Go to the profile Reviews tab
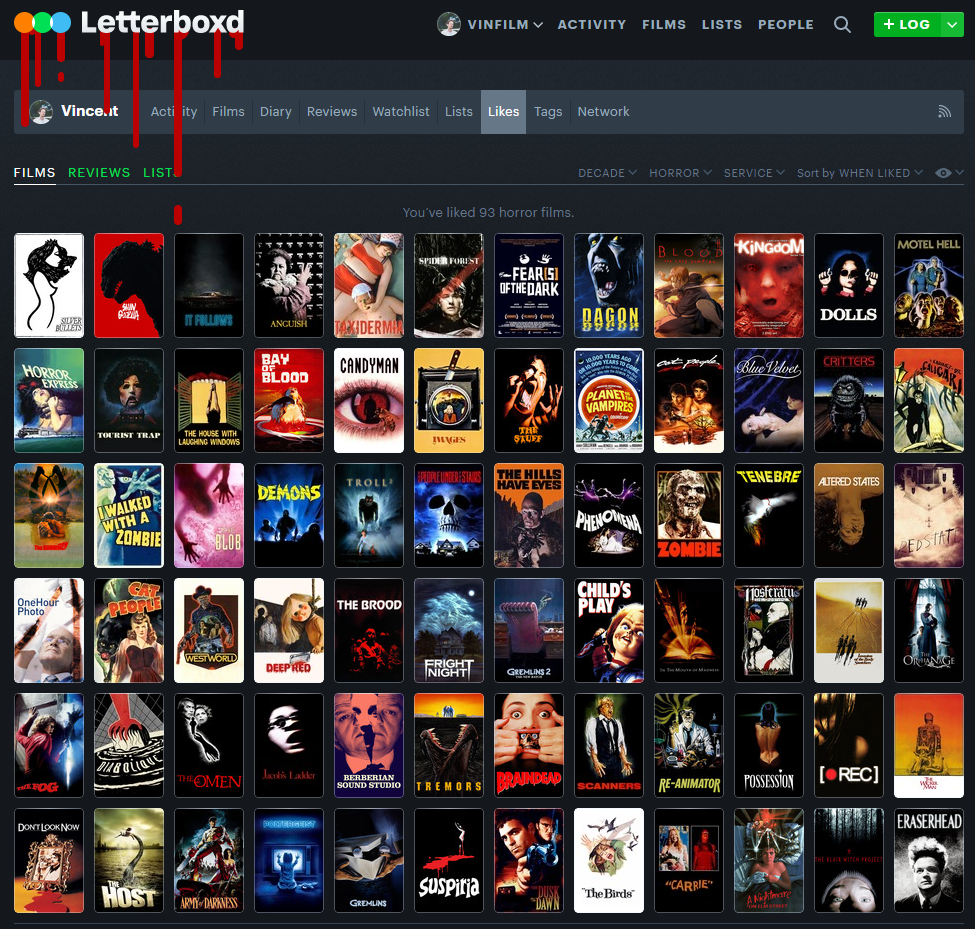 331,111
